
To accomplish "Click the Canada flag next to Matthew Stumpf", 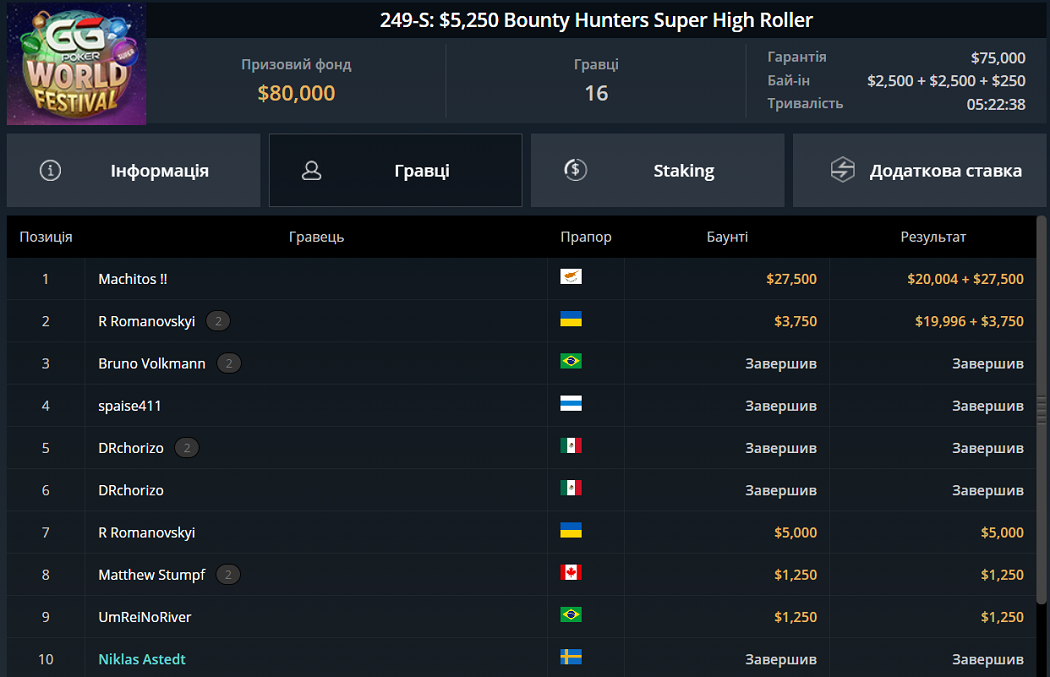I will point(571,573).
